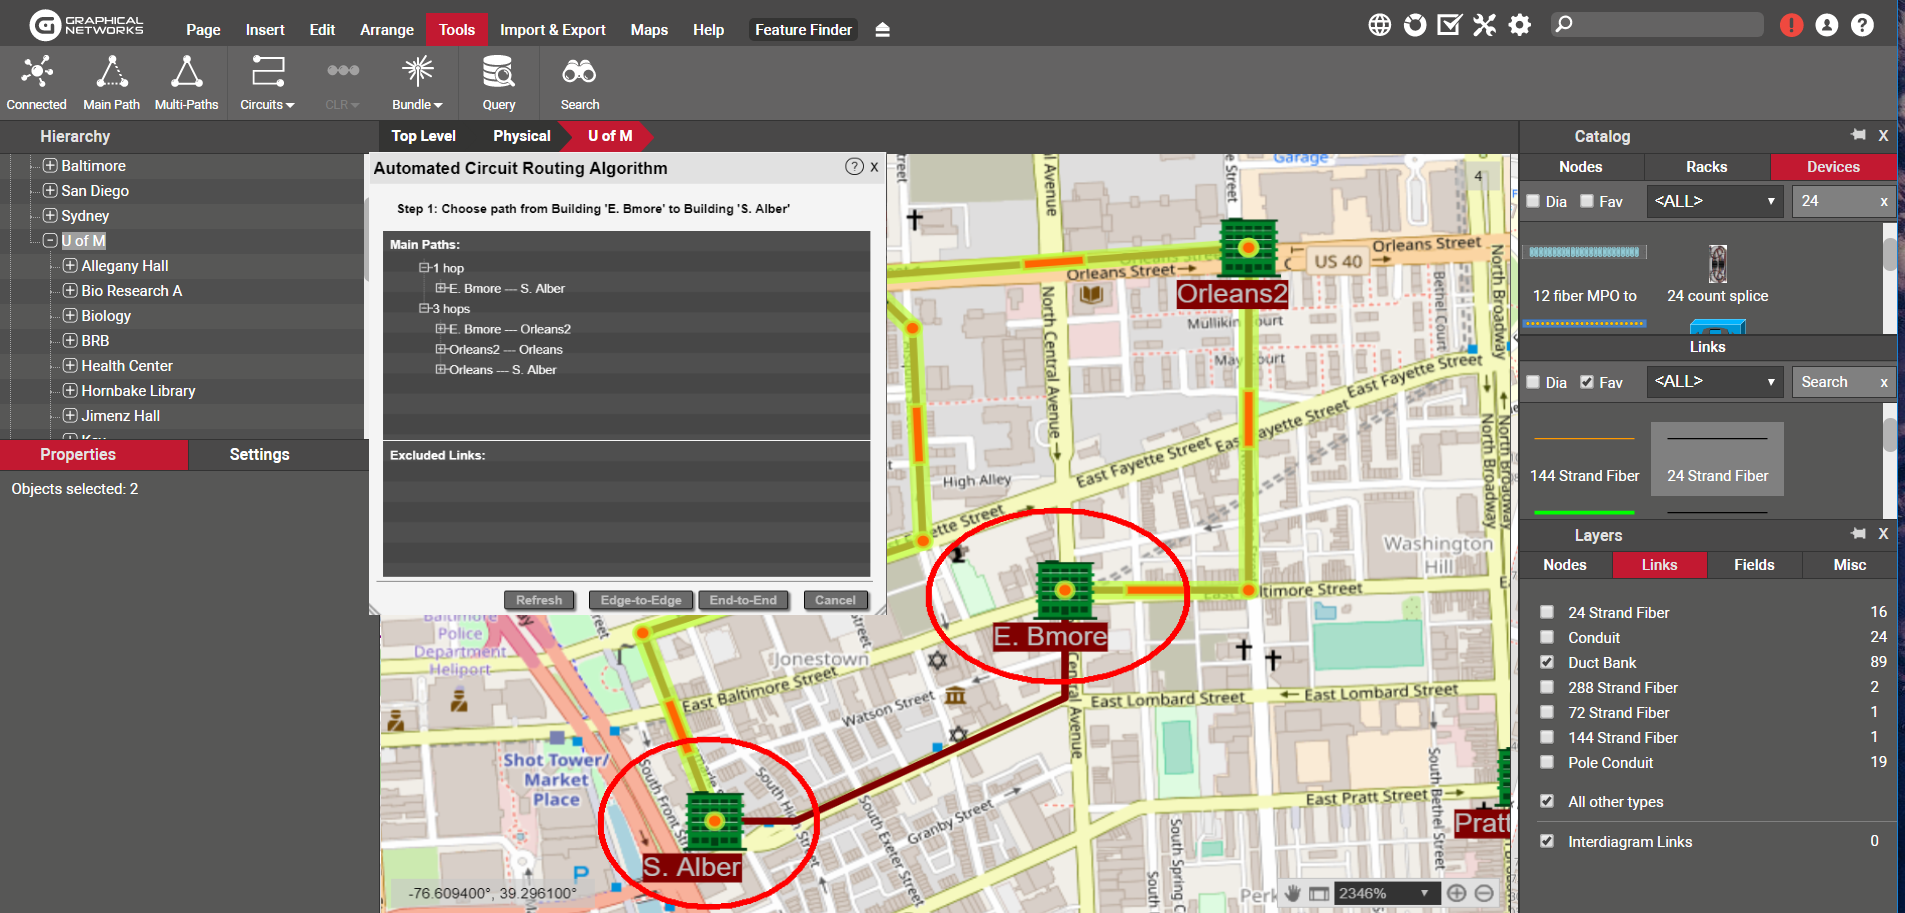Uncheck the Duct Bank layer checkbox
This screenshot has height=913, width=1905.
coord(1547,662)
